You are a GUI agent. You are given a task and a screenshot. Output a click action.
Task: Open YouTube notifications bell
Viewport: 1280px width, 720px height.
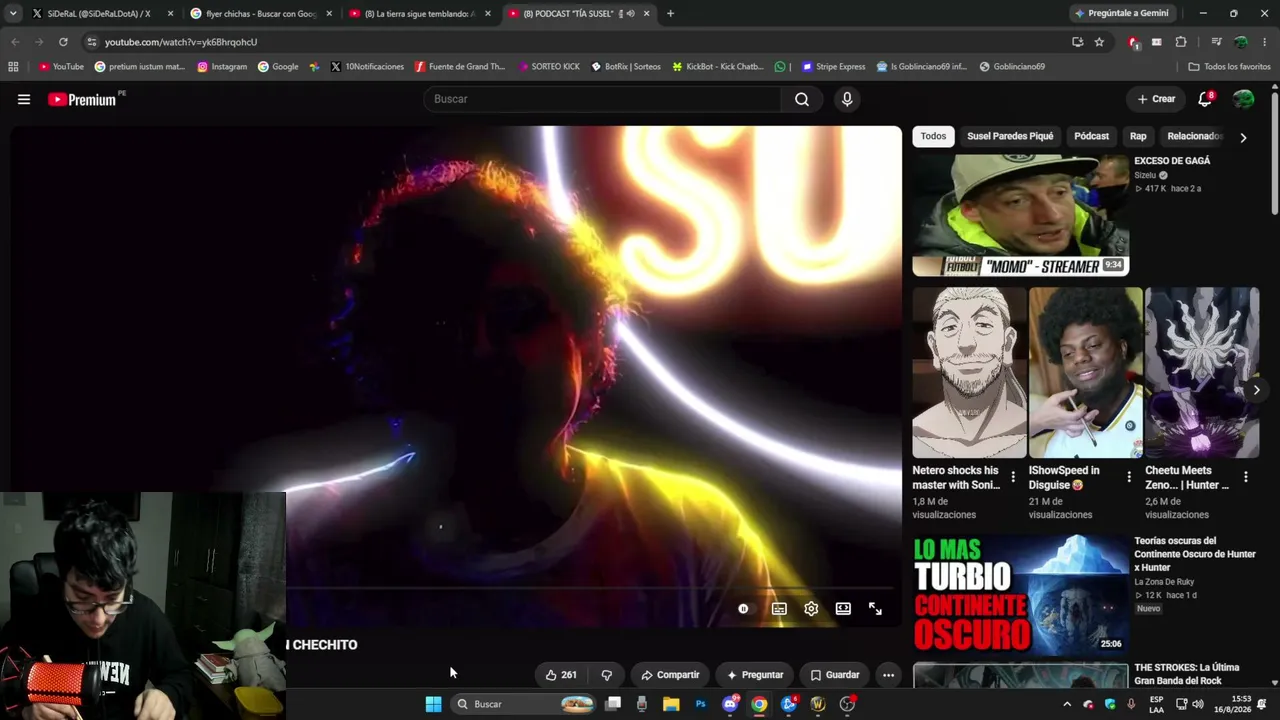coord(1205,99)
